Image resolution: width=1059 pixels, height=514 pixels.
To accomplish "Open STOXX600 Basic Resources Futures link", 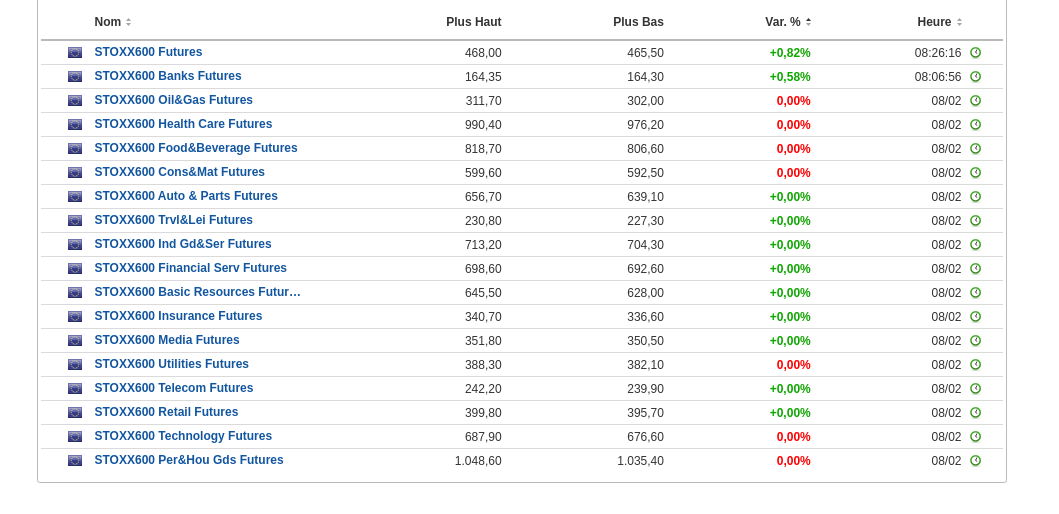I will coord(197,292).
